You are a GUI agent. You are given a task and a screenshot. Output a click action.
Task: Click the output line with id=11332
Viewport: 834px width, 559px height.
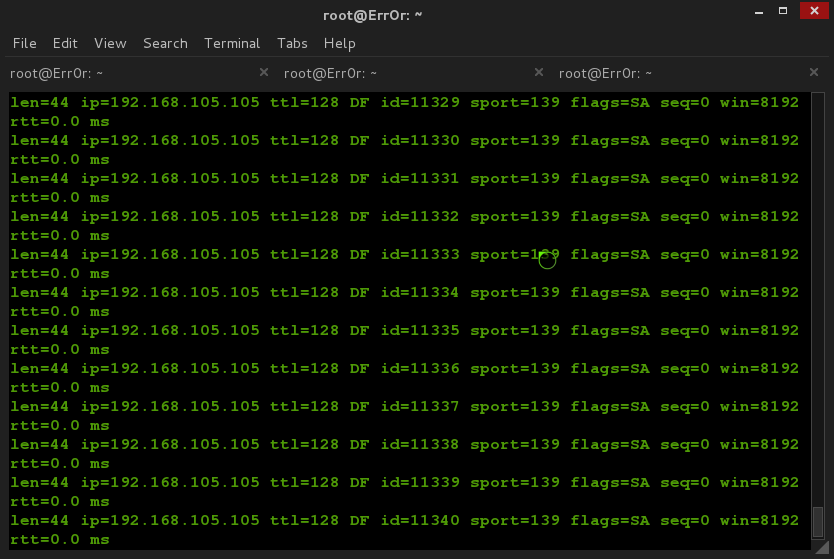pyautogui.click(x=405, y=216)
